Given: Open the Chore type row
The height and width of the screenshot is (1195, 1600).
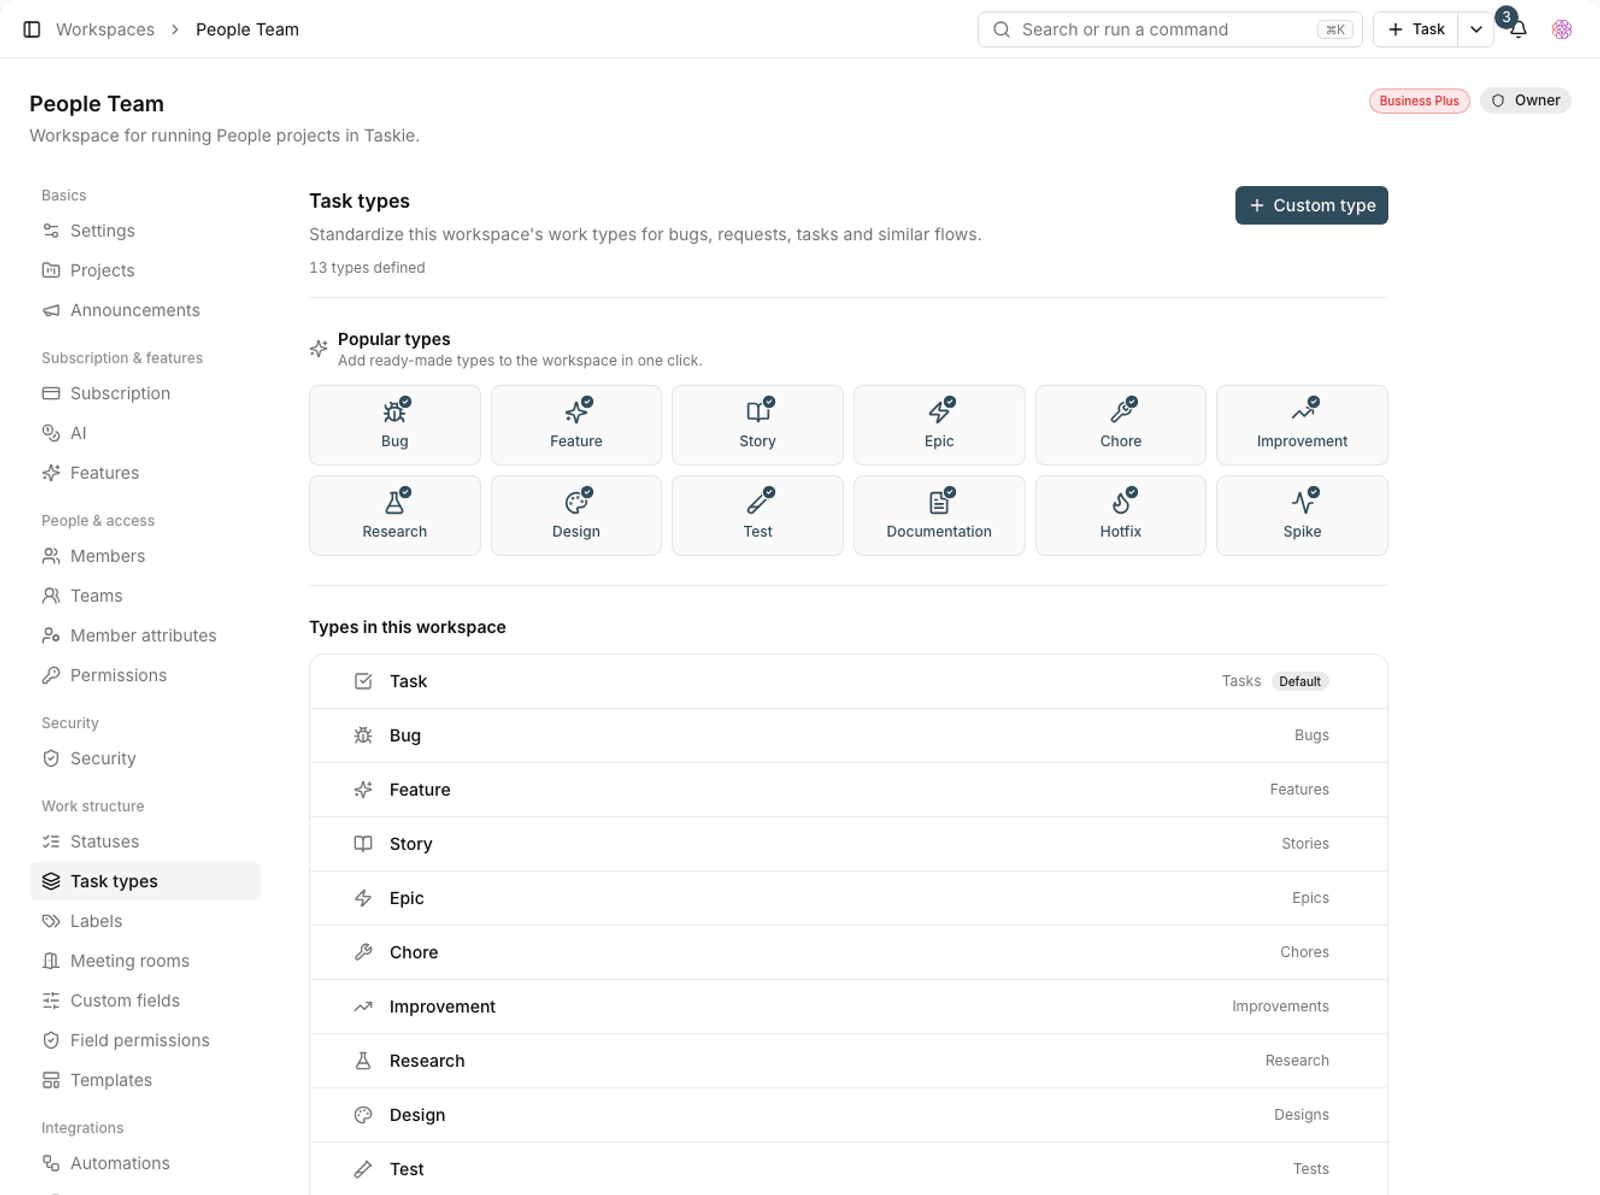Looking at the screenshot, I should pos(848,952).
